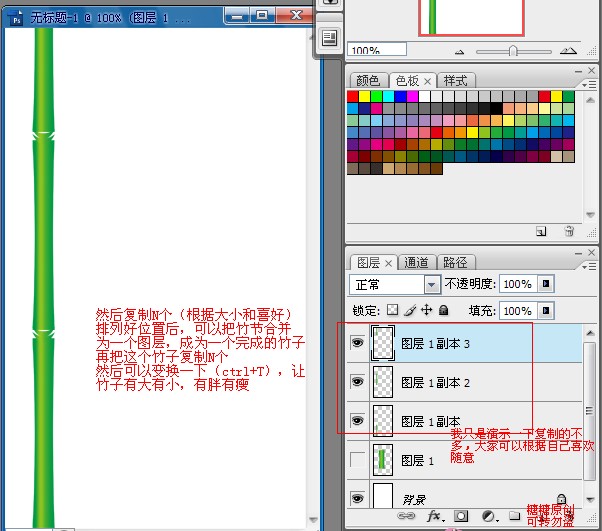Open the collapsed panel dock icon with lines
The image size is (602, 531).
(329, 38)
